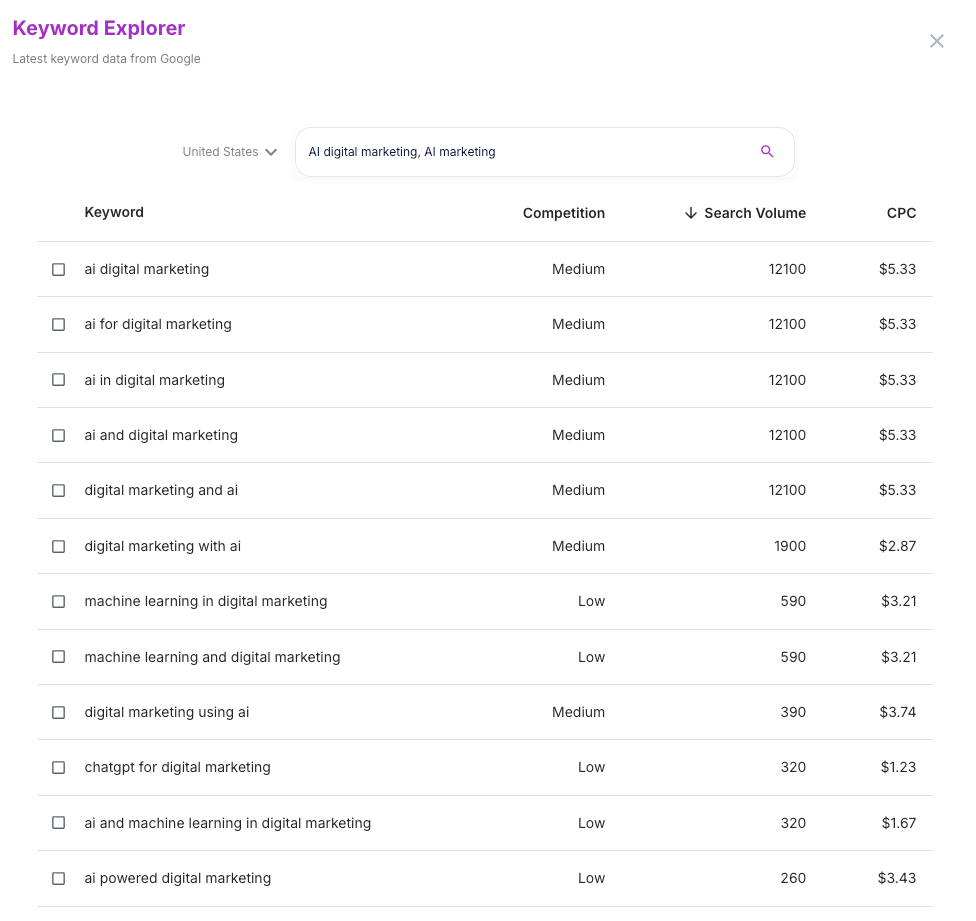Screen dimensions: 976x921
Task: Click the Keyword Explorer title
Action: 99,28
